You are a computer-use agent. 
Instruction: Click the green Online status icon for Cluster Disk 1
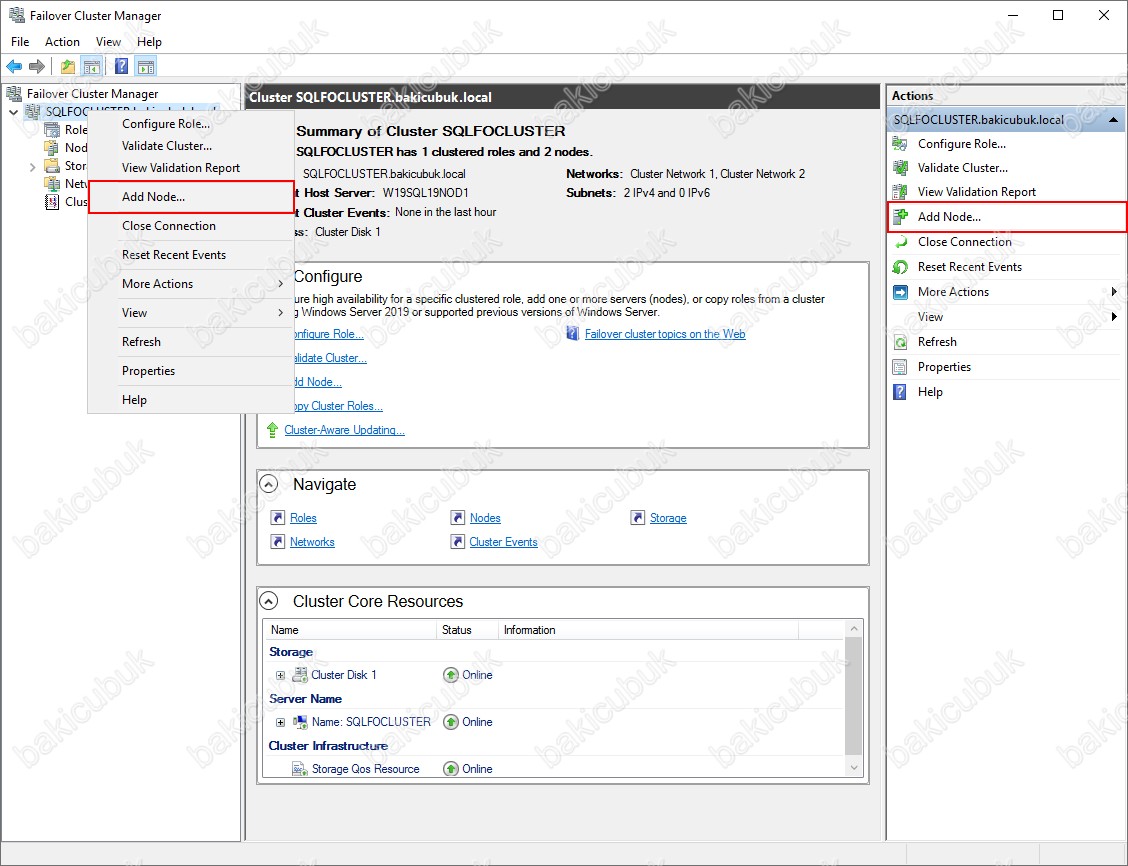click(451, 675)
